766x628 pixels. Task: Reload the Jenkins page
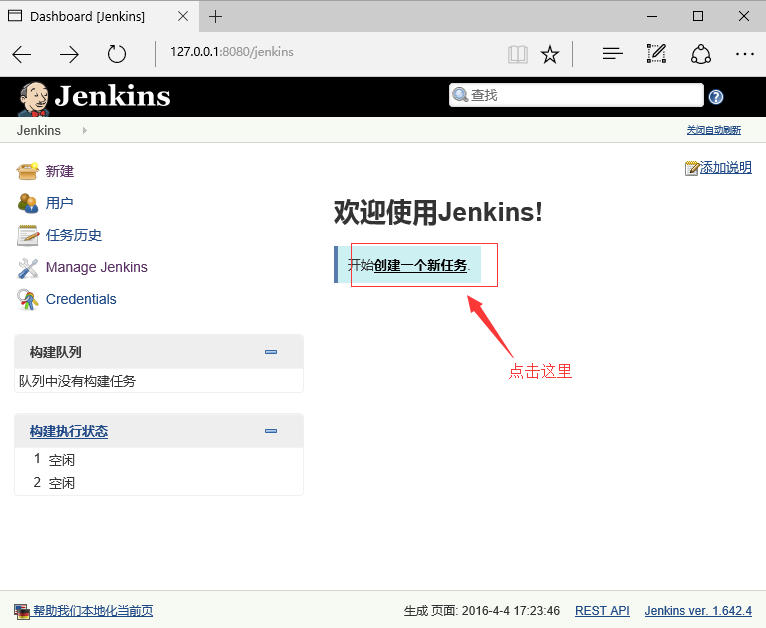(117, 54)
